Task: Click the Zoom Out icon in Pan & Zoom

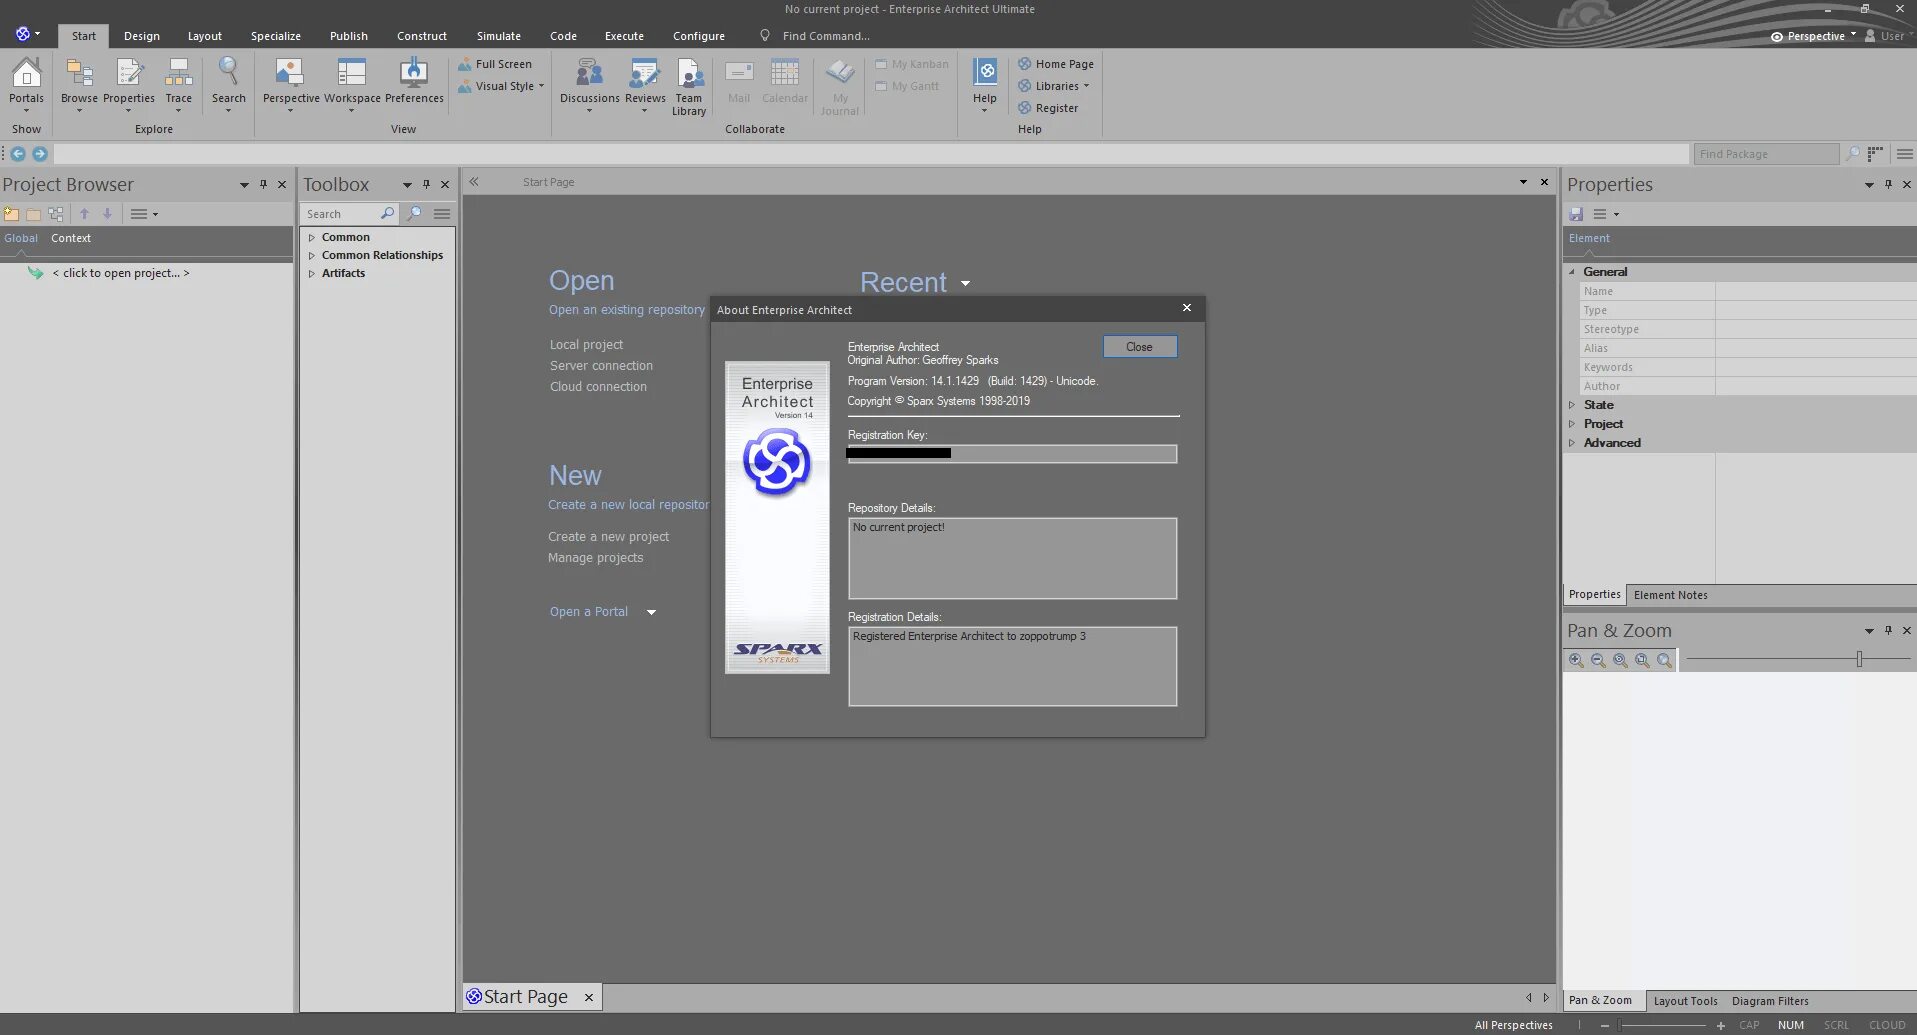Action: [x=1598, y=660]
